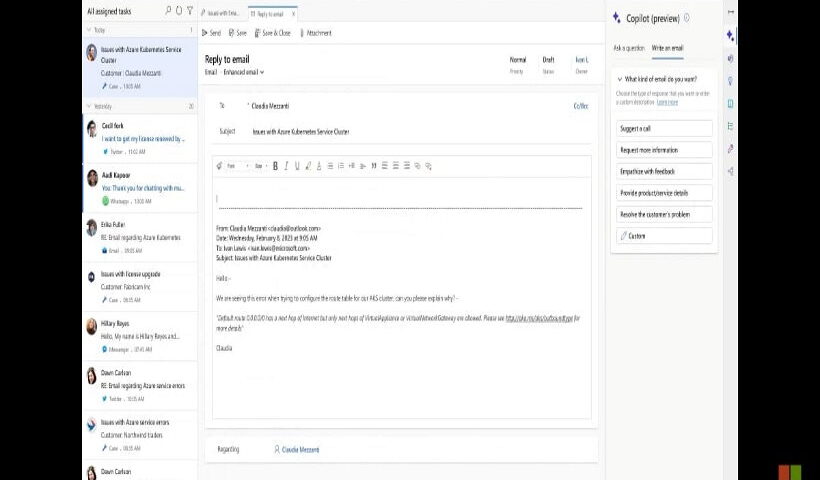The width and height of the screenshot is (820, 480).
Task: Click the text highlight color icon
Action: click(x=308, y=166)
